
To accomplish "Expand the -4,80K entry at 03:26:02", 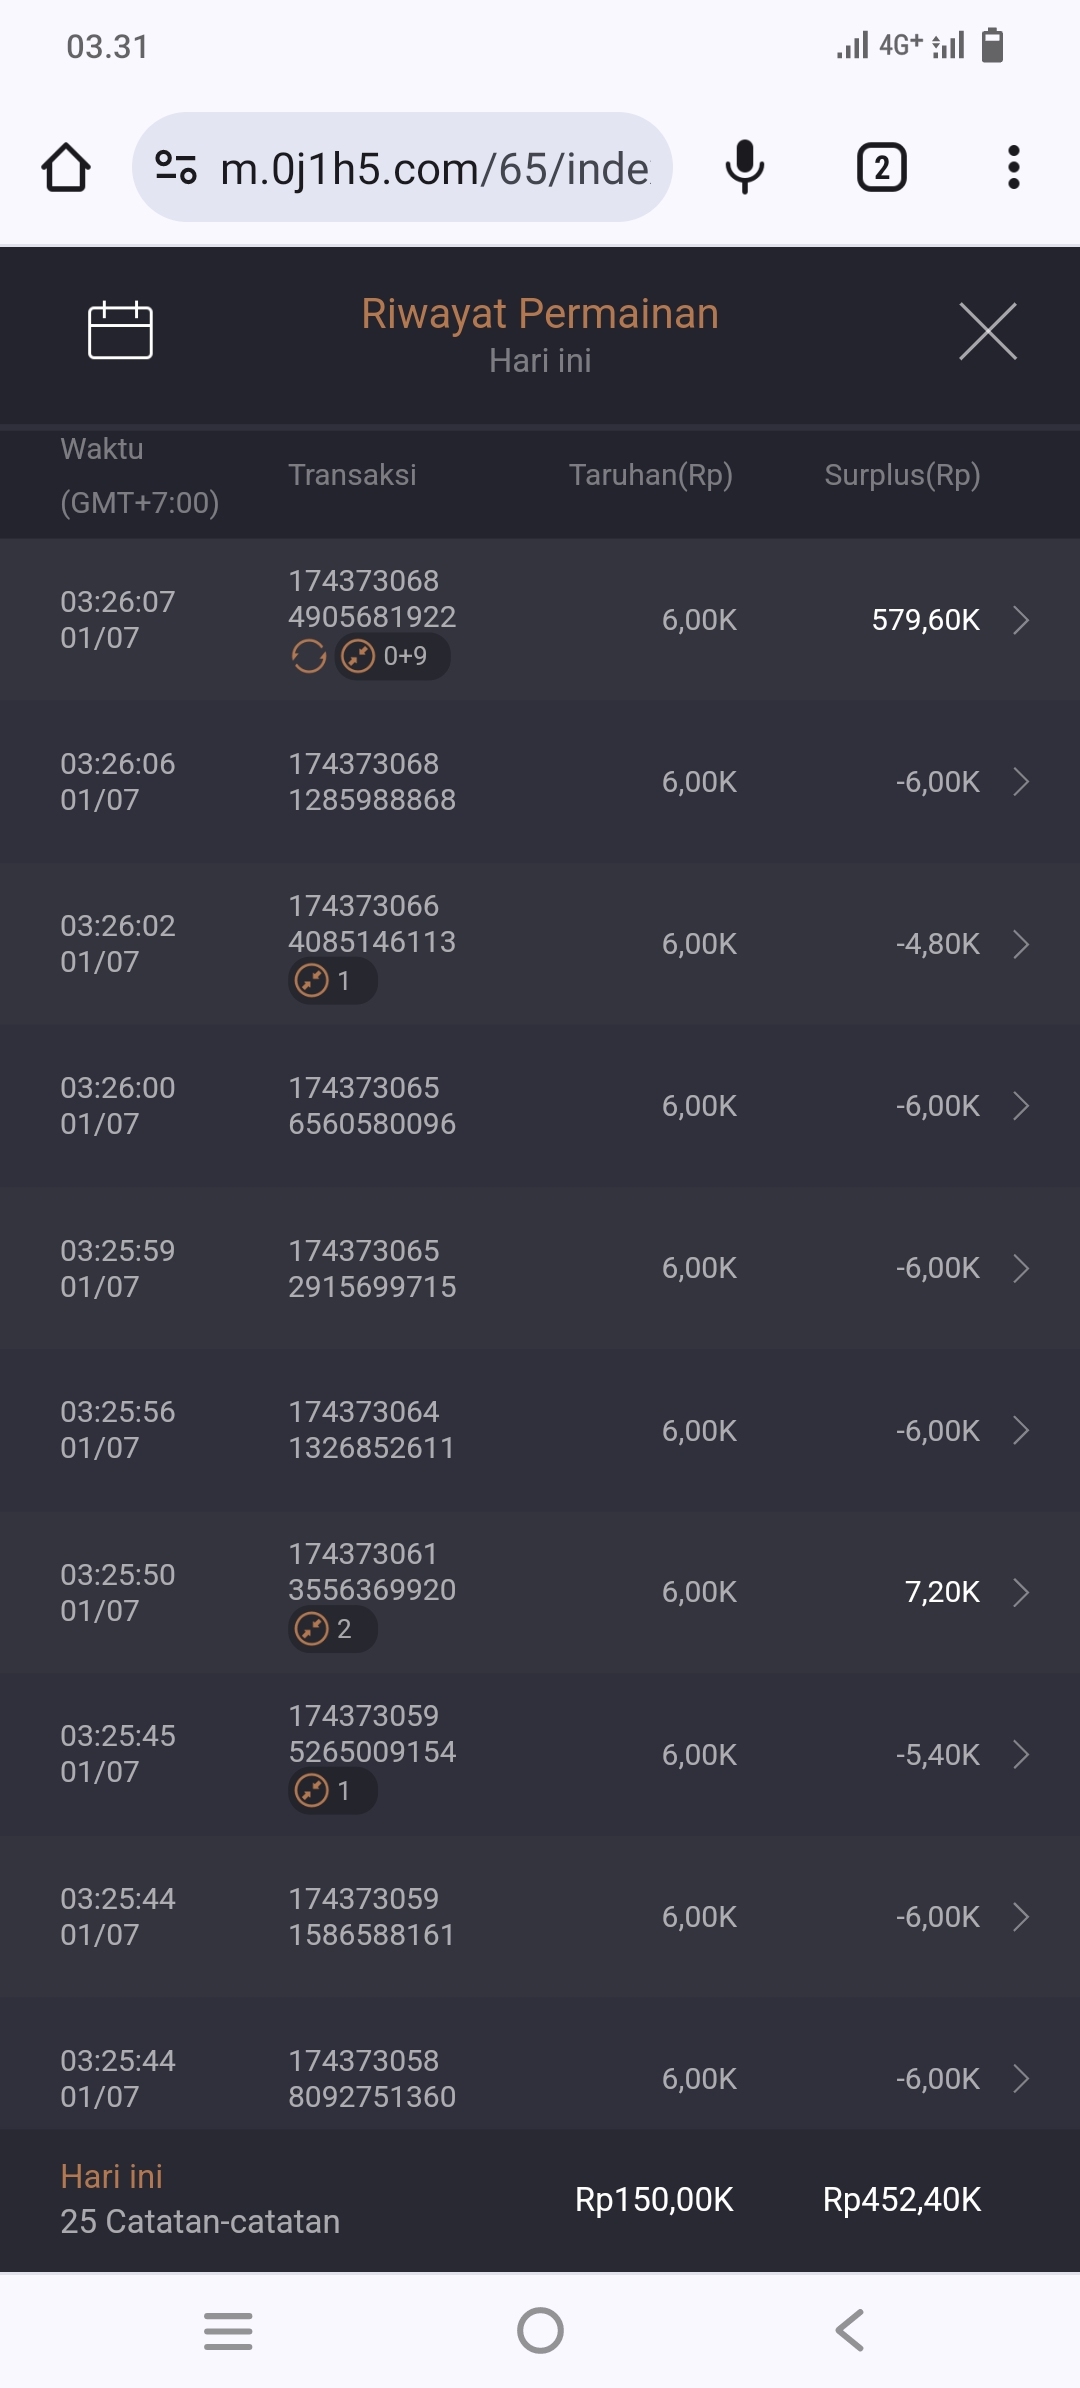I will [x=1021, y=944].
